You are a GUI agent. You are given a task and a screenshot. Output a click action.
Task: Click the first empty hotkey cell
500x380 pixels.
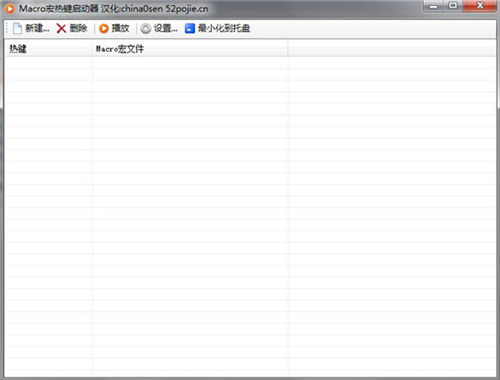click(49, 63)
